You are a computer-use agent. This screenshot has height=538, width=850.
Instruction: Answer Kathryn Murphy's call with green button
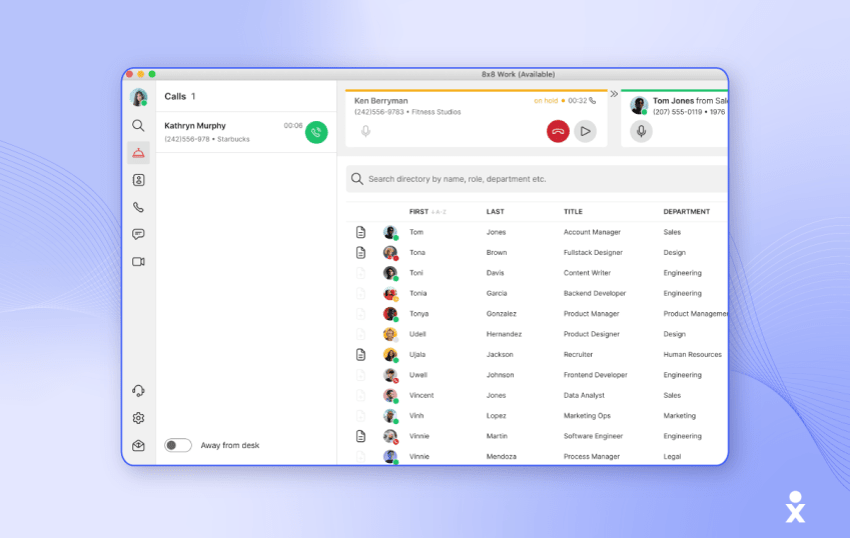tap(316, 132)
